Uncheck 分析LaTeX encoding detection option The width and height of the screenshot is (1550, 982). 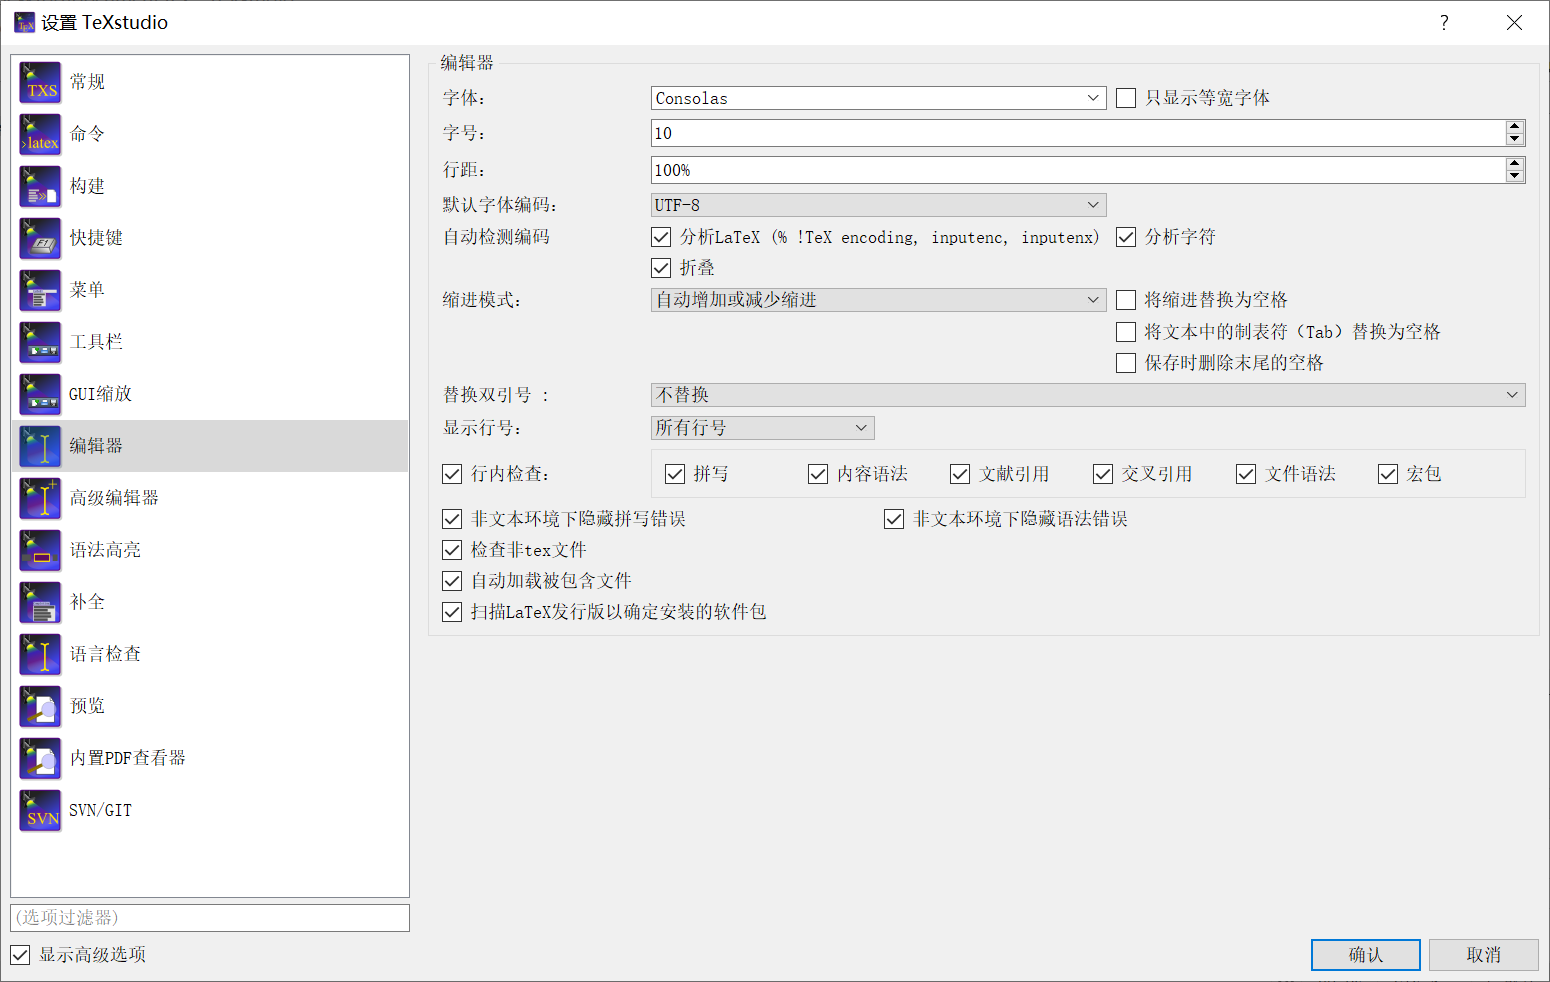[661, 237]
